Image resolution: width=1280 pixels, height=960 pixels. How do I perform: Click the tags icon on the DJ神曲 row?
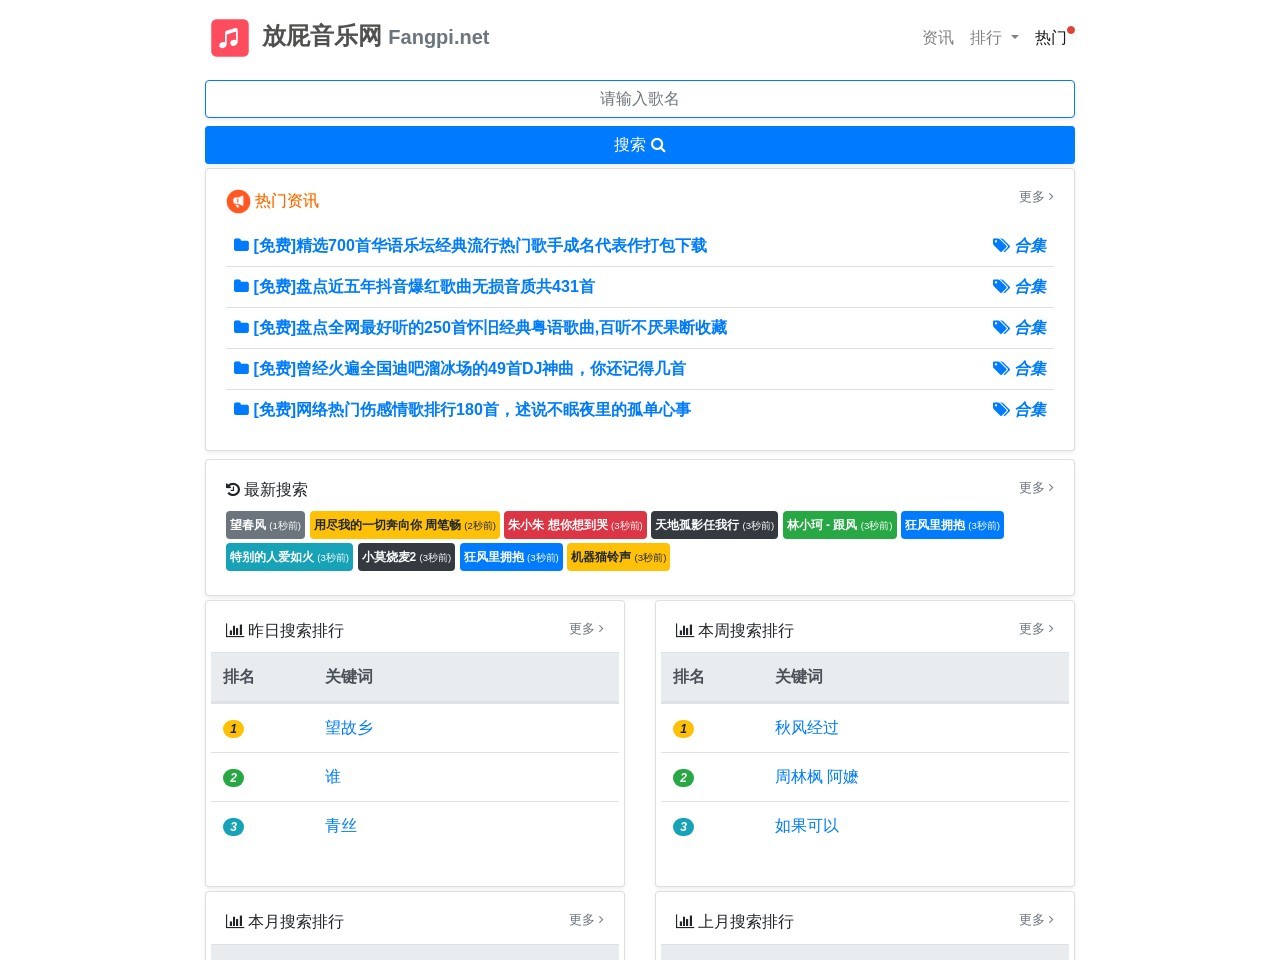[x=1000, y=369]
